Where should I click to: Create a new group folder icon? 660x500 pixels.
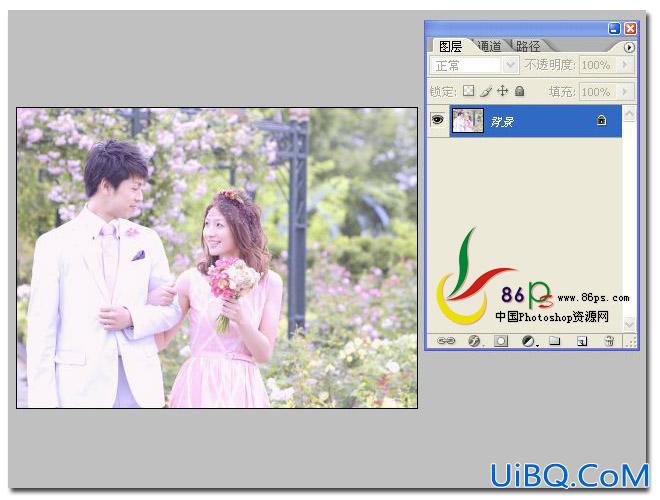point(555,340)
